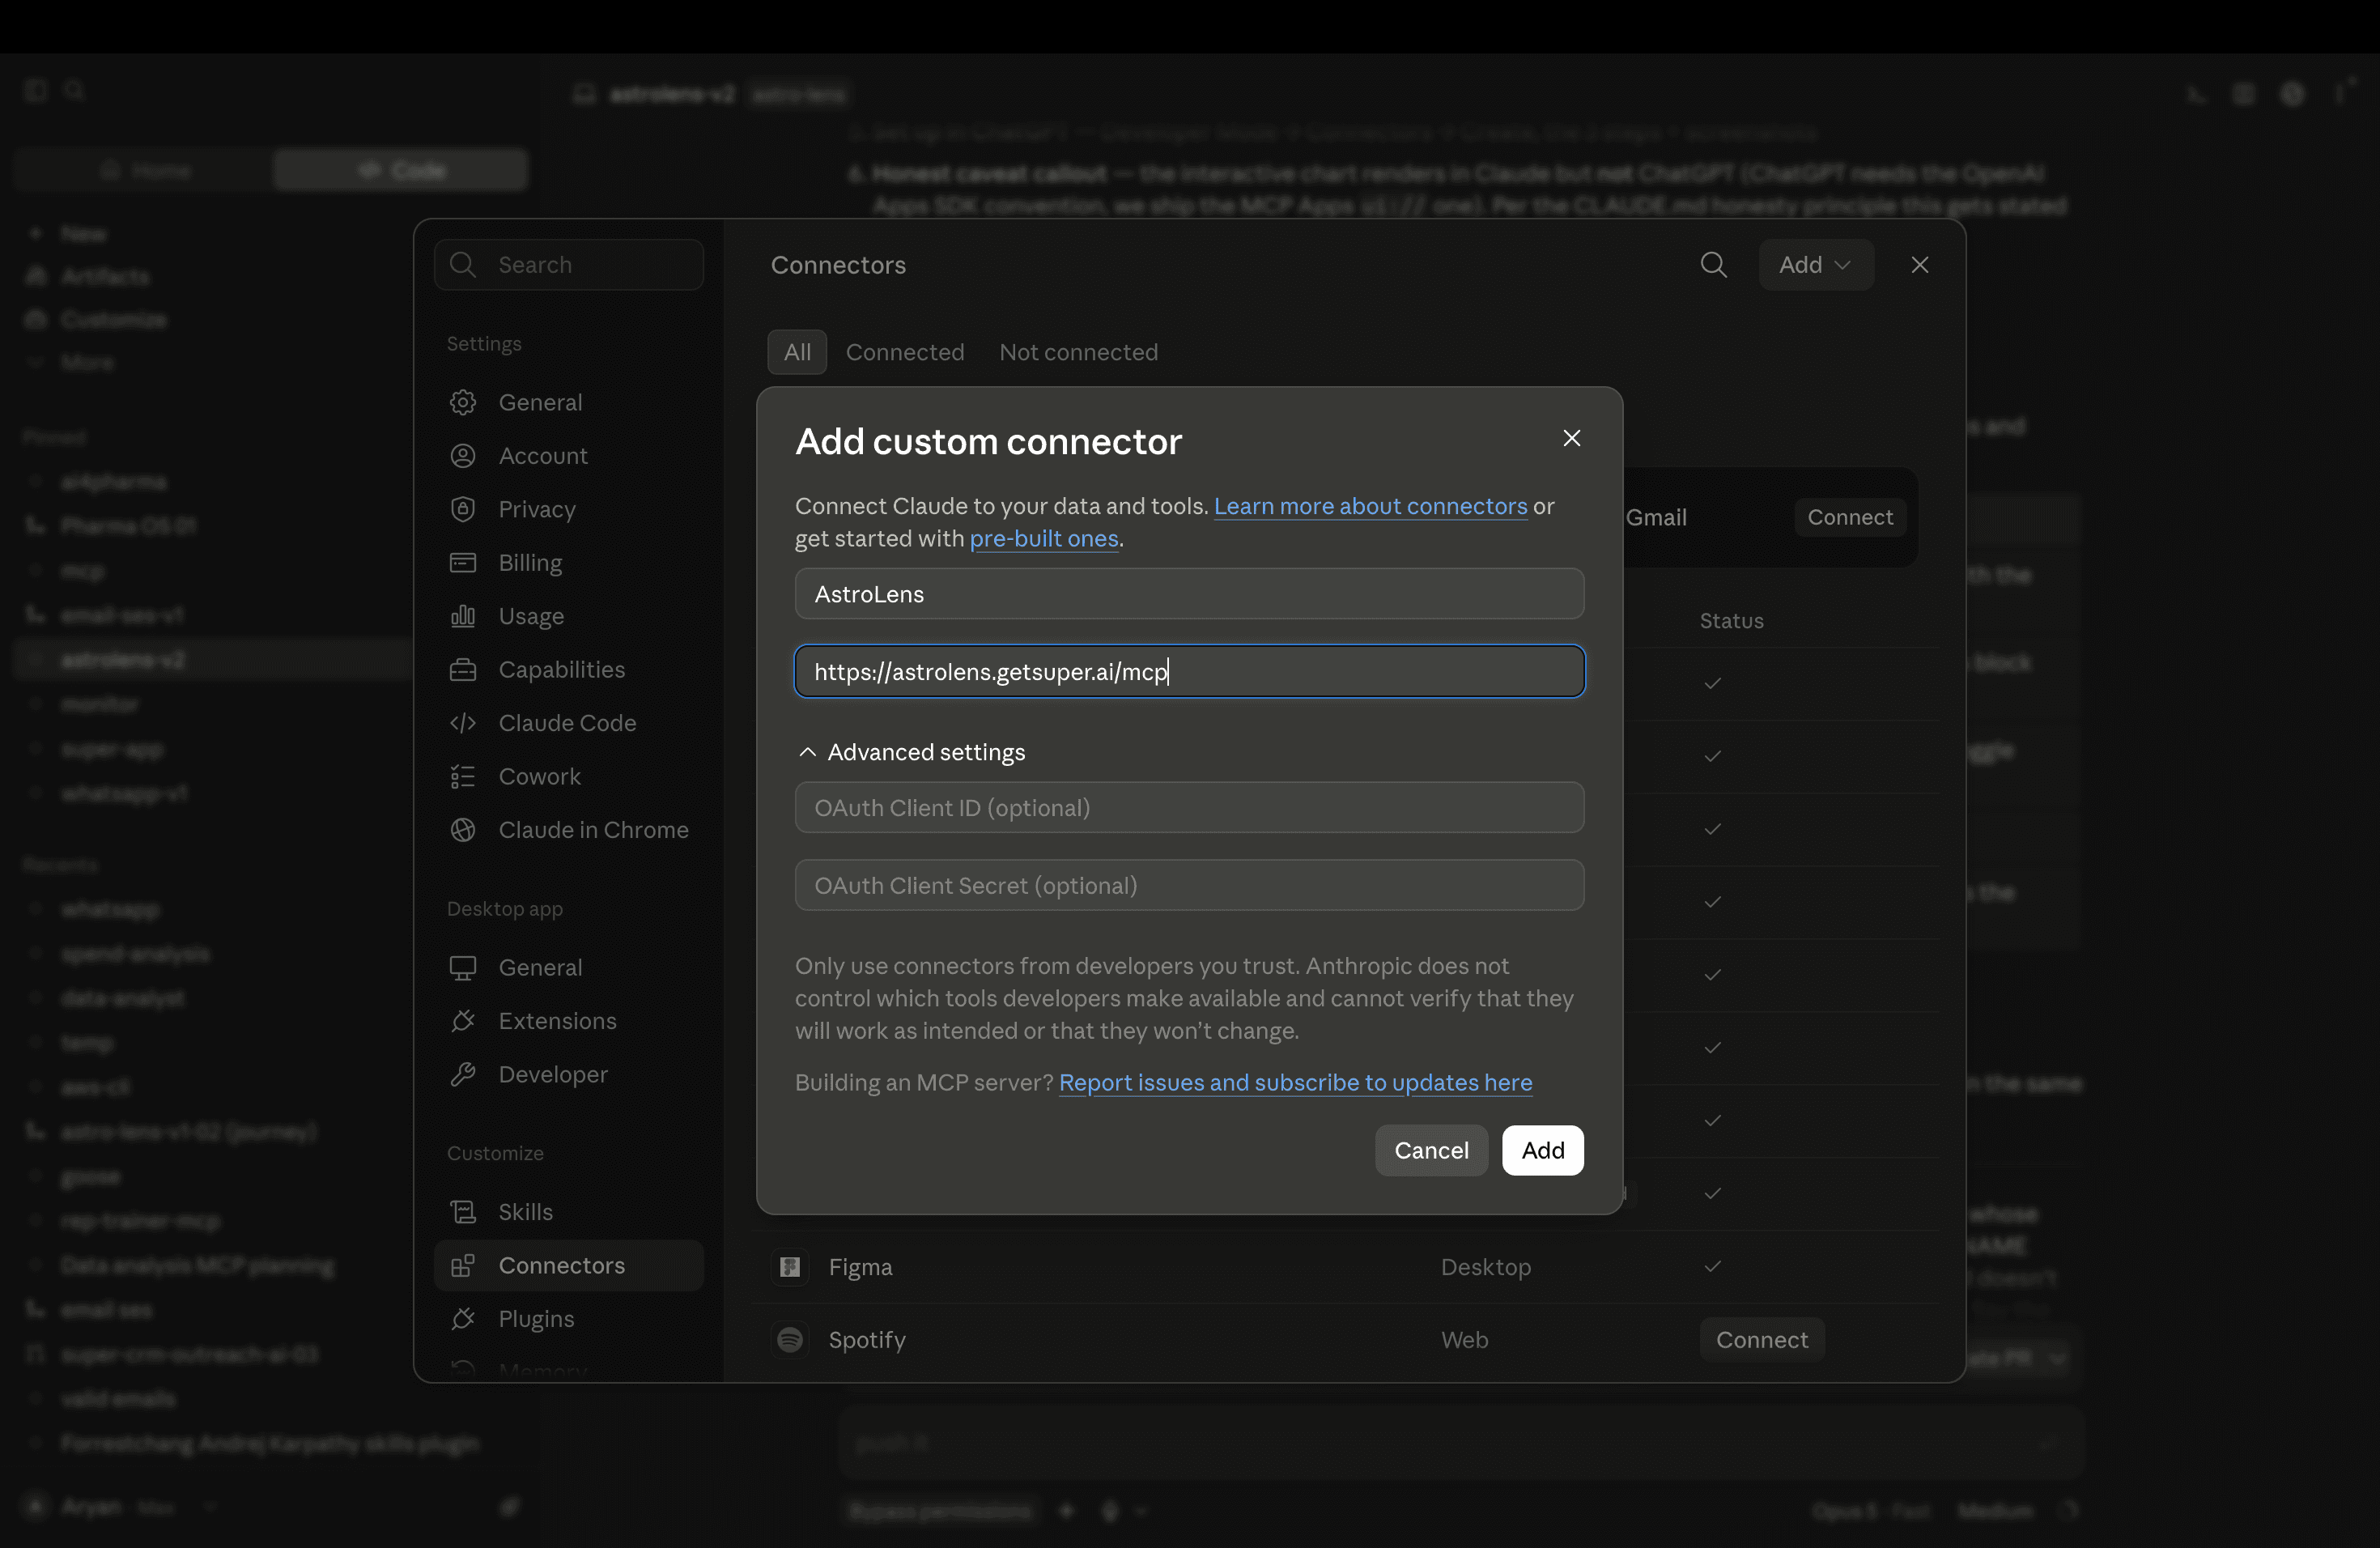Select the Spotify connector name
Screen dimensions: 2380x1548
866,1340
